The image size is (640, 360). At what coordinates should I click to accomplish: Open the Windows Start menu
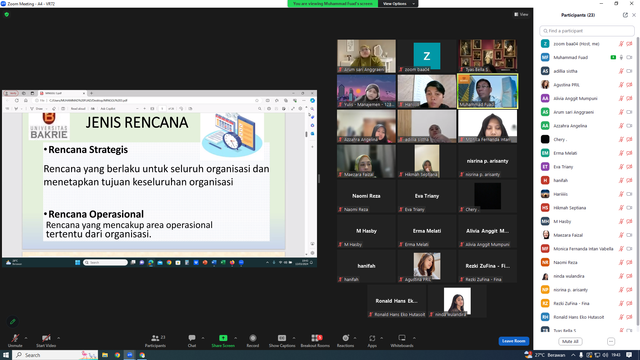(x=6, y=355)
